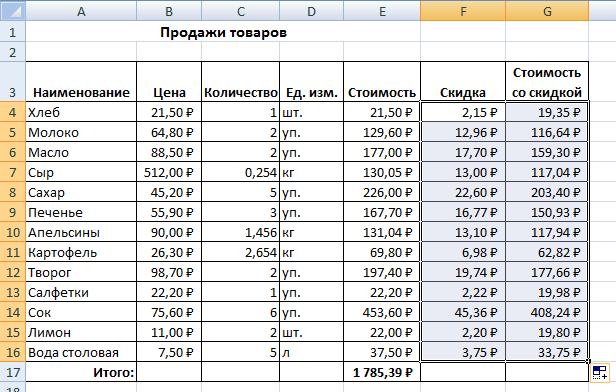Select cost cell '69,80 ₽'
This screenshot has height=392, width=616.
[x=382, y=253]
